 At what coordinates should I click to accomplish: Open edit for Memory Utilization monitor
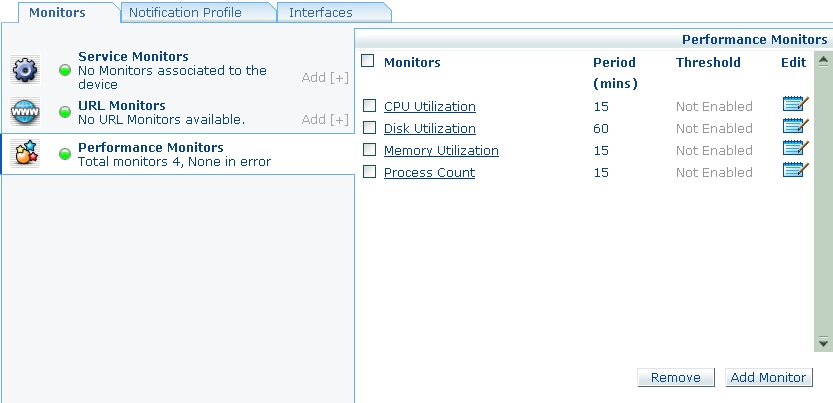click(x=795, y=148)
